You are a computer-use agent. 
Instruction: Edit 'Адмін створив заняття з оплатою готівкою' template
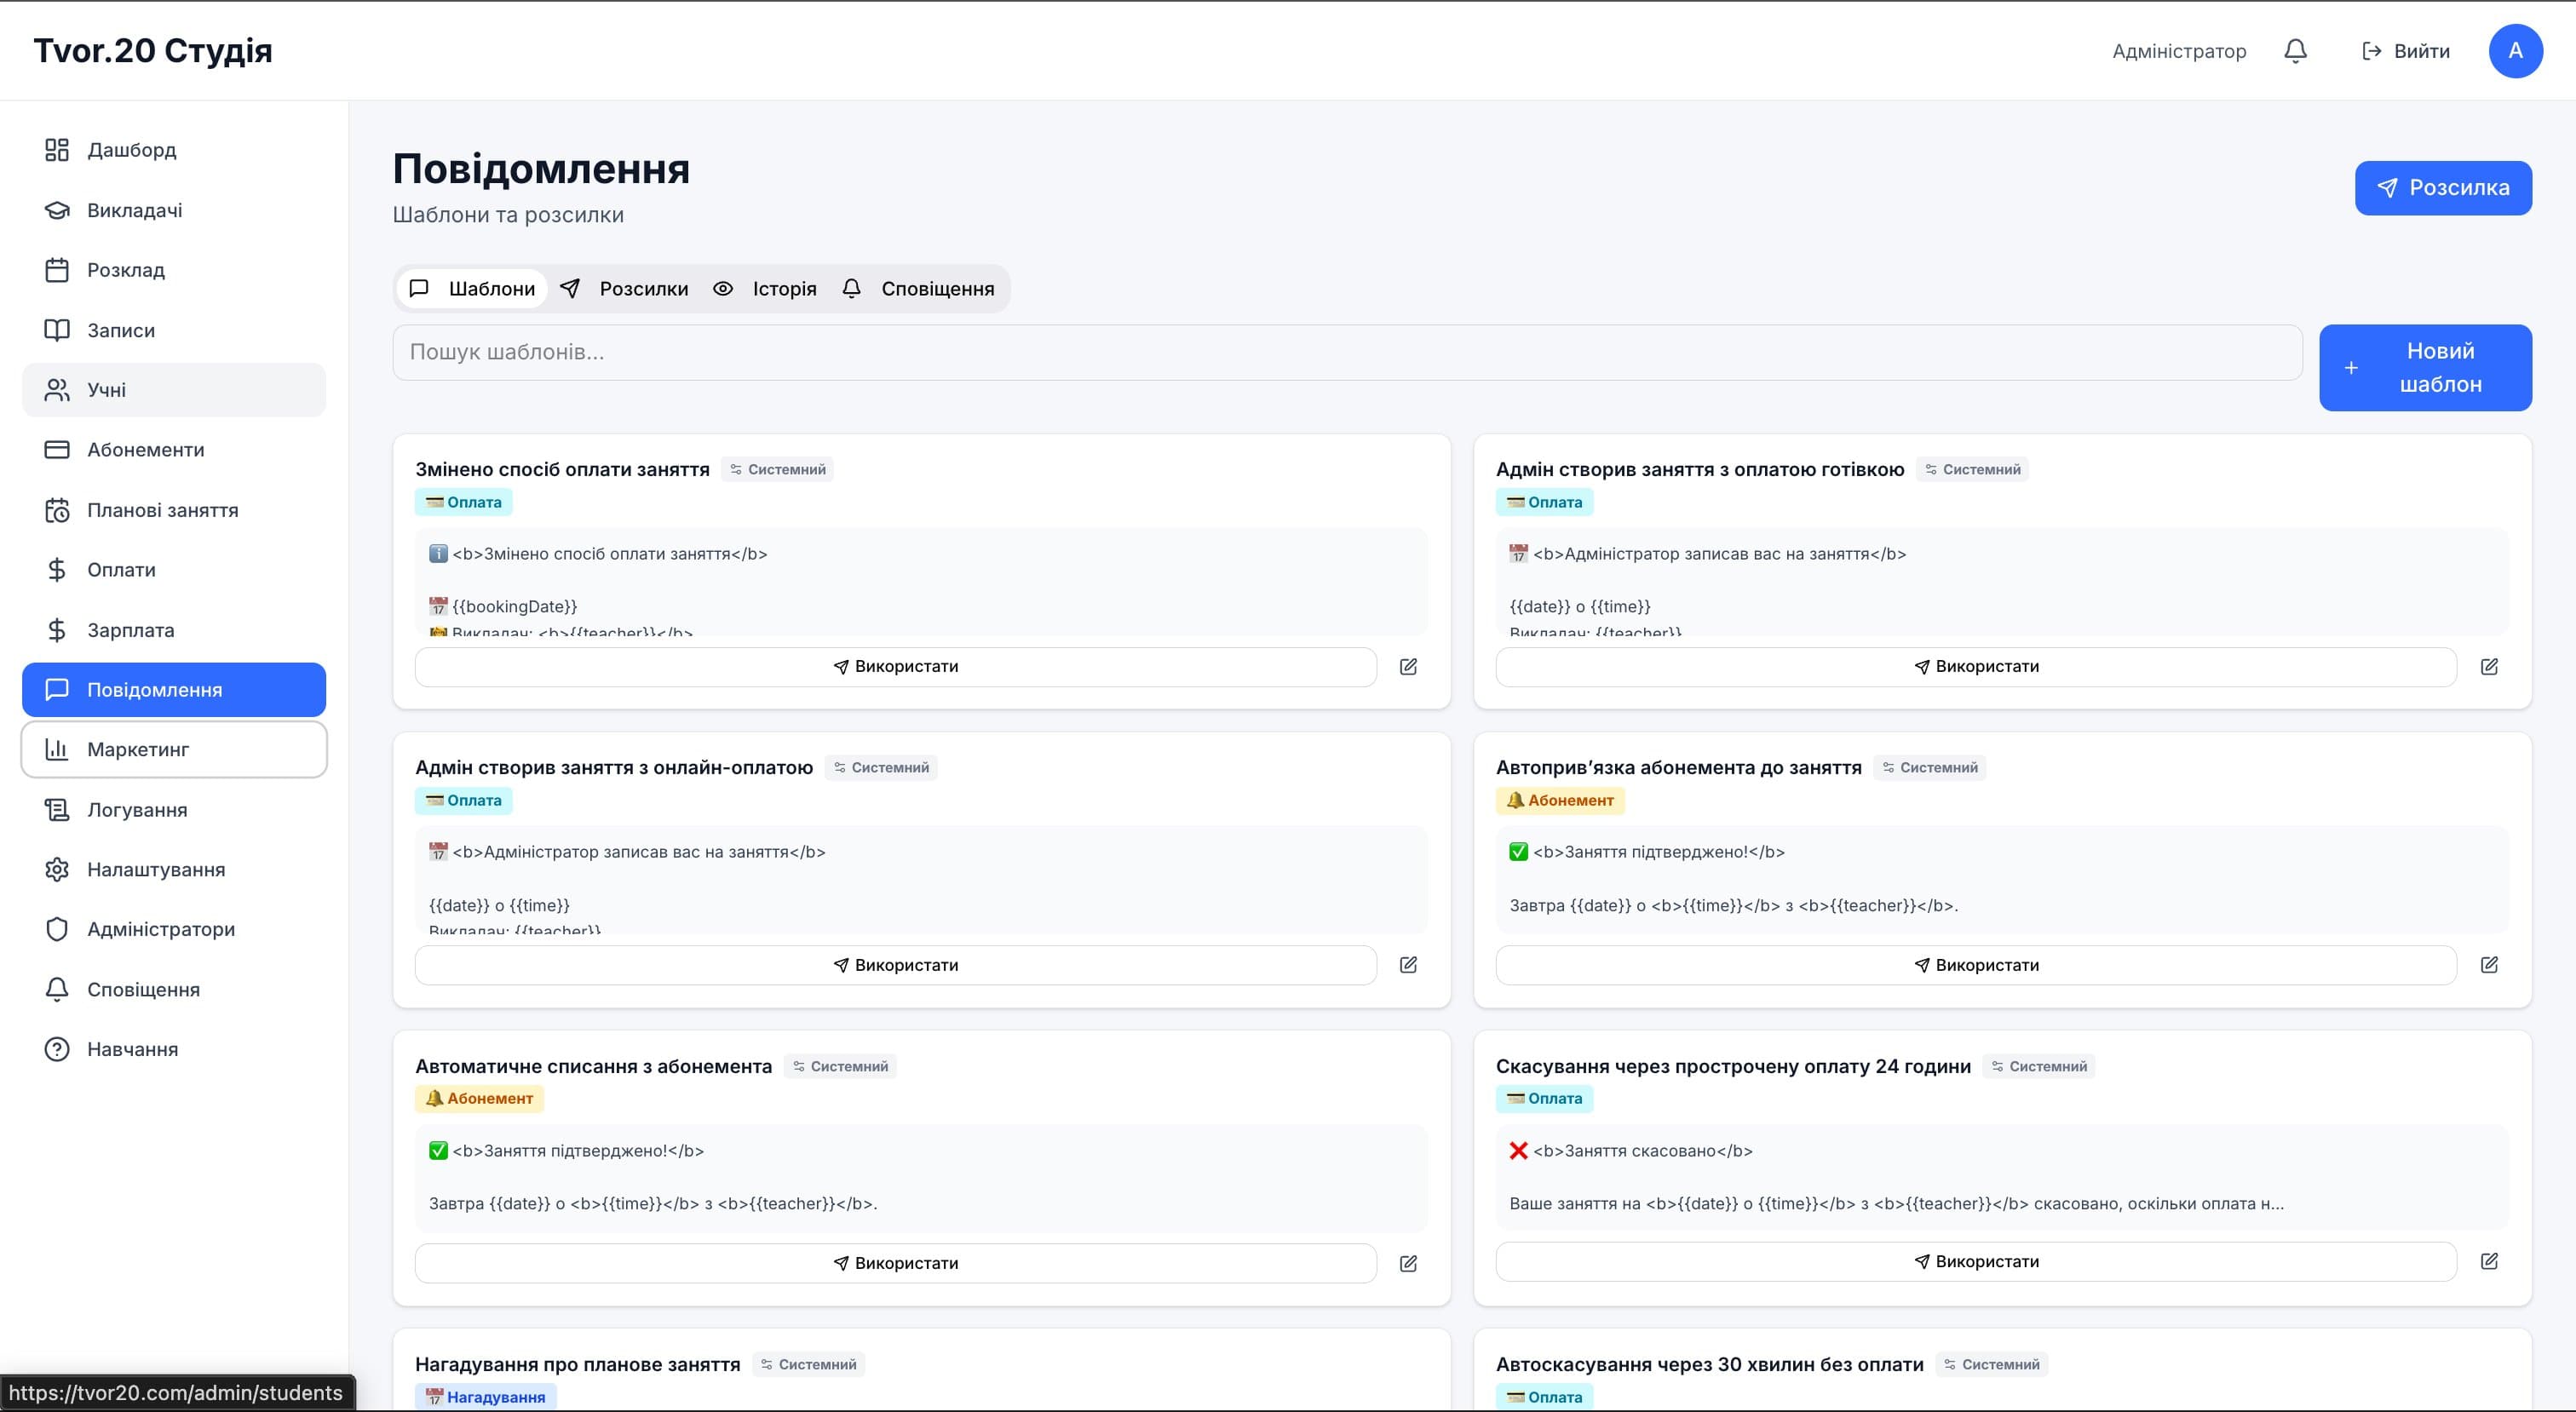point(2489,667)
